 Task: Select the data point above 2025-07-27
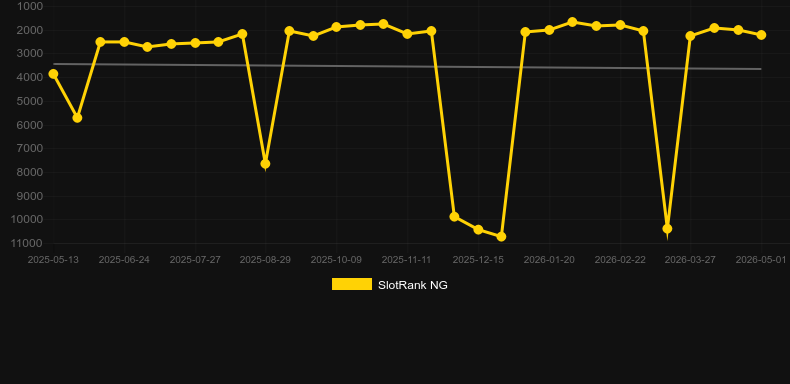pos(195,43)
